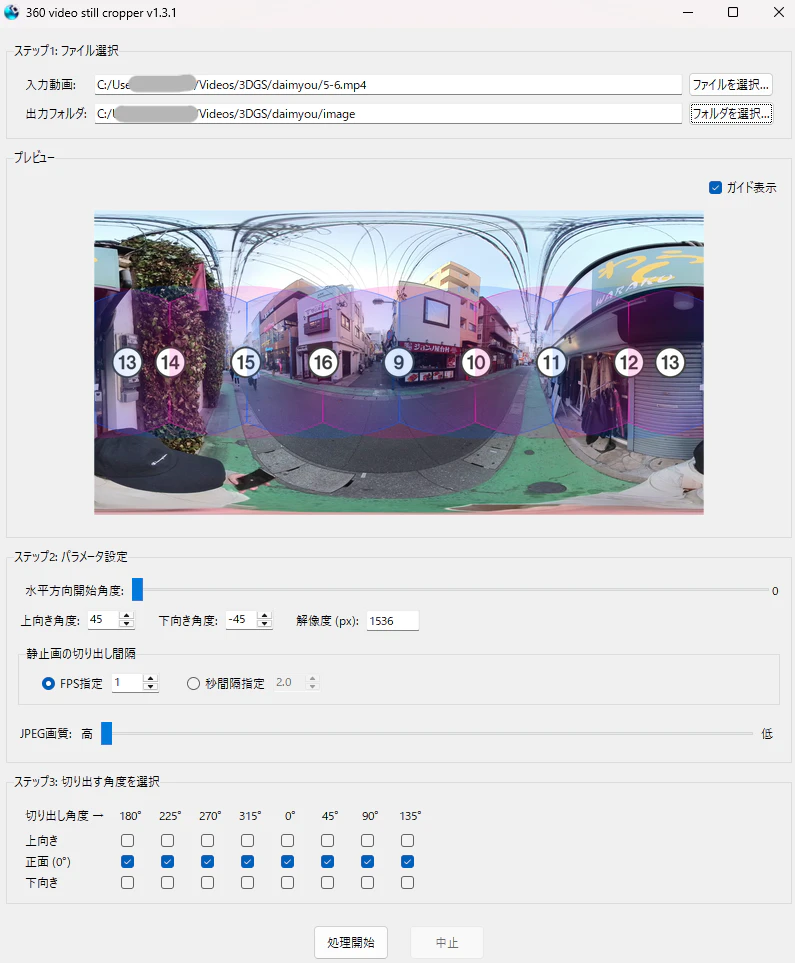Click the 下向き角度 value field
The height and width of the screenshot is (963, 795).
(x=241, y=620)
